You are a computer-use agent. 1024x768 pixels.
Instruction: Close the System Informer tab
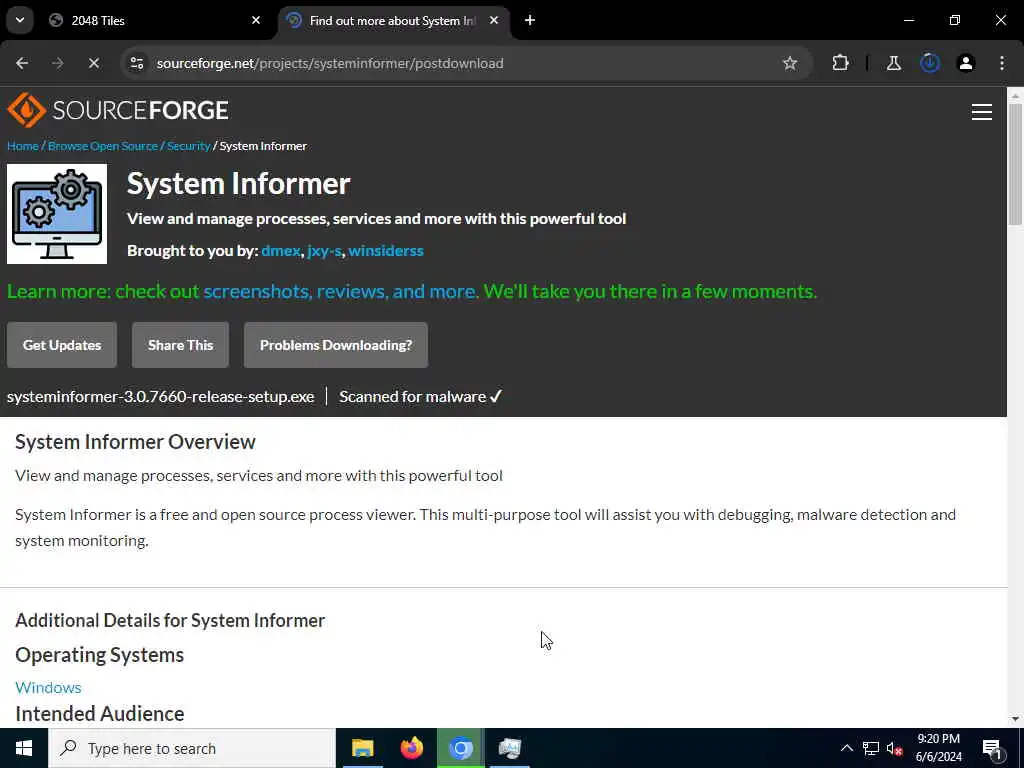[494, 20]
